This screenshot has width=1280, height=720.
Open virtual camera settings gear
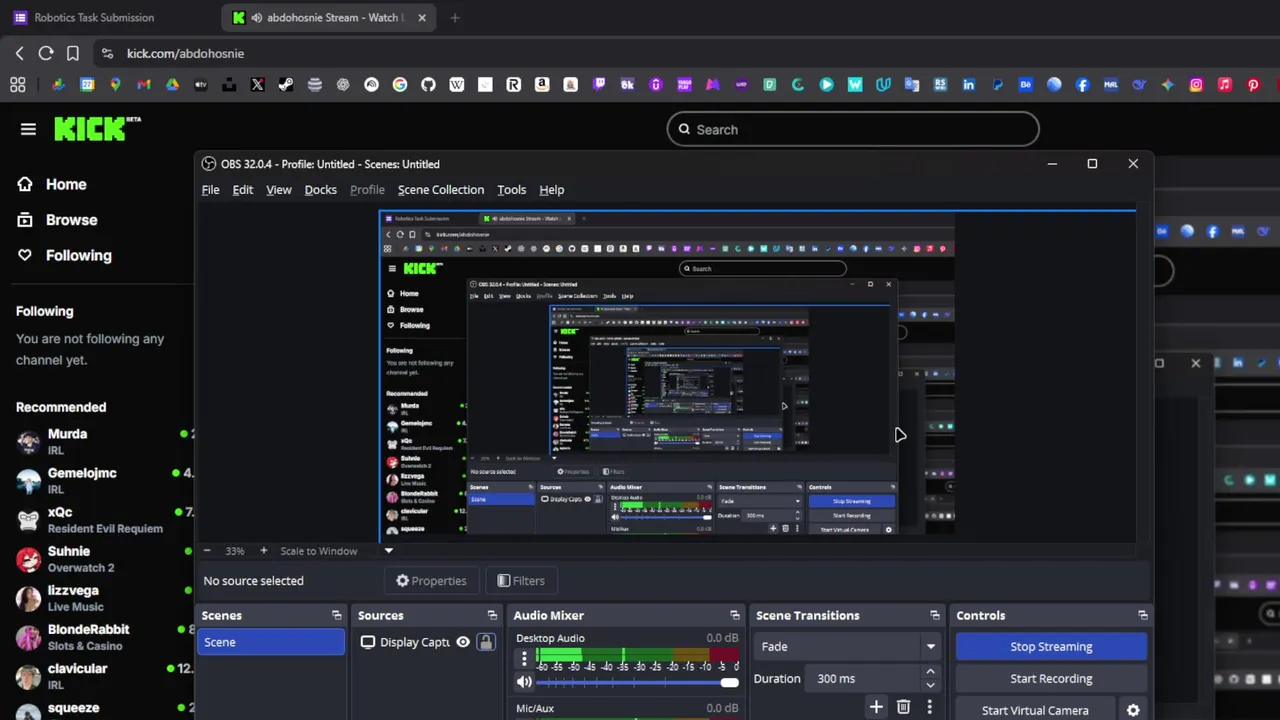[x=1133, y=710]
